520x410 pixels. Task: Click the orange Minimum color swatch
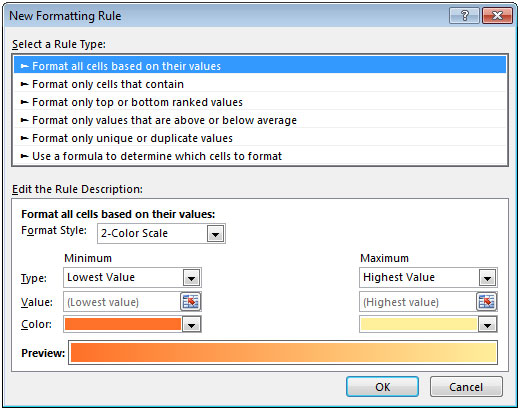point(123,324)
